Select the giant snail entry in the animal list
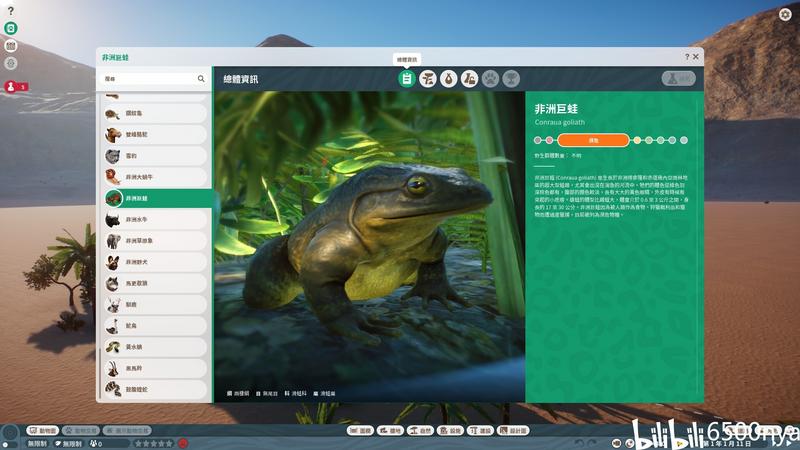This screenshot has width=800, height=450. (156, 177)
